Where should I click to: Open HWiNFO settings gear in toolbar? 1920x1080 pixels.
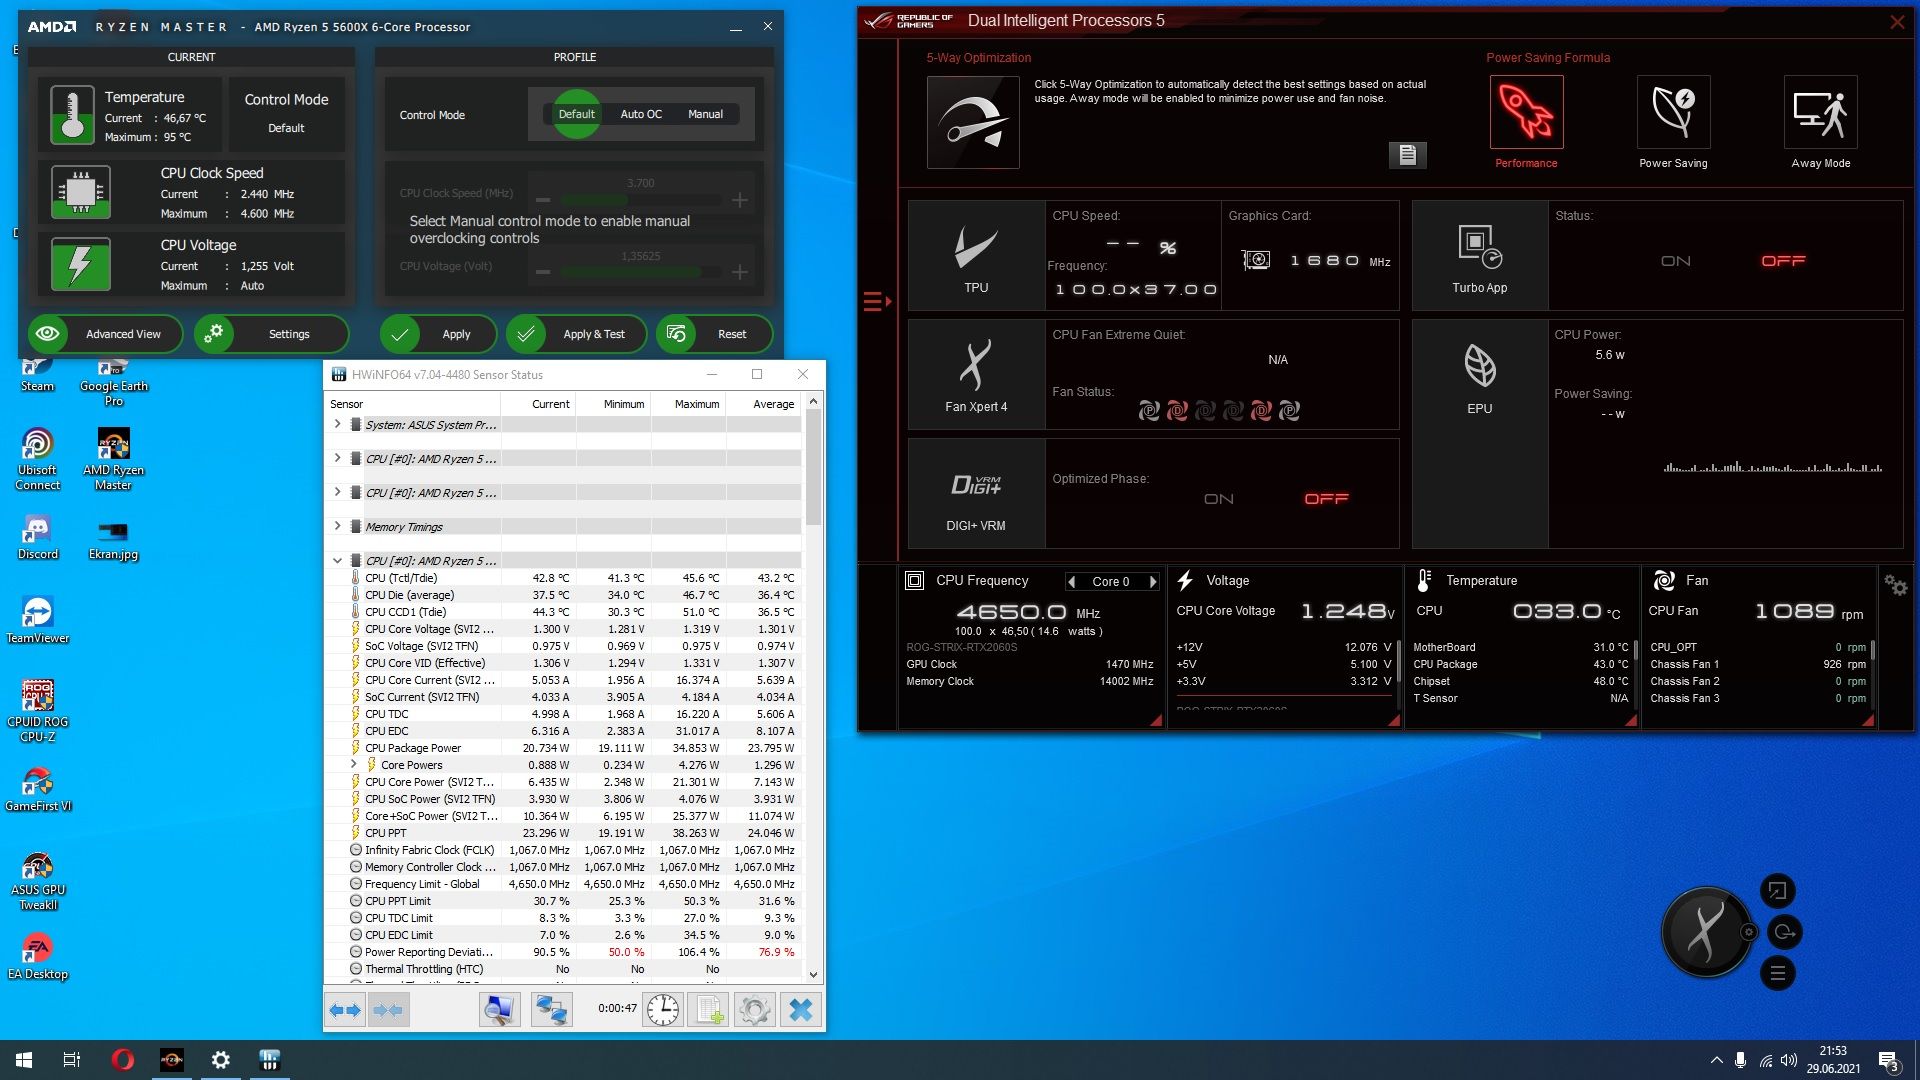(754, 1010)
